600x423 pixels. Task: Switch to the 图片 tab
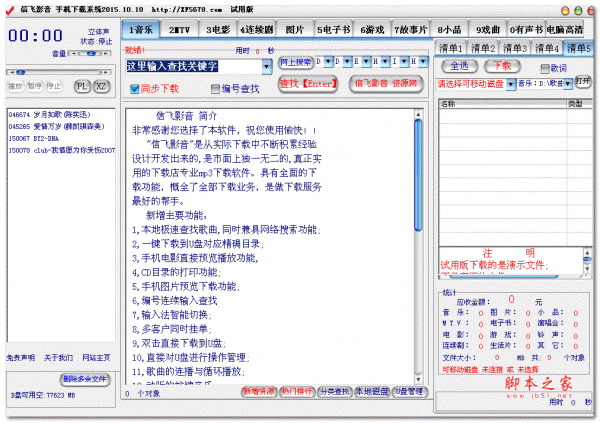coord(295,30)
